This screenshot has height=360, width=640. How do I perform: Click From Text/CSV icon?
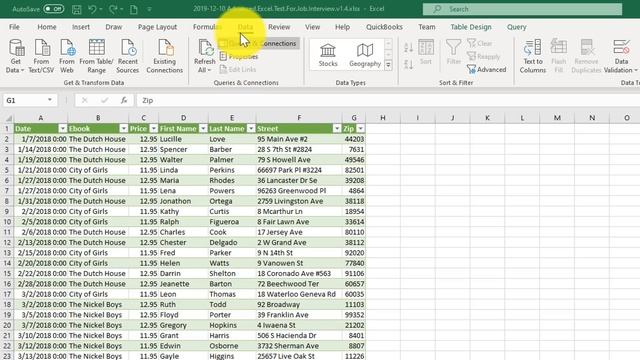point(41,56)
